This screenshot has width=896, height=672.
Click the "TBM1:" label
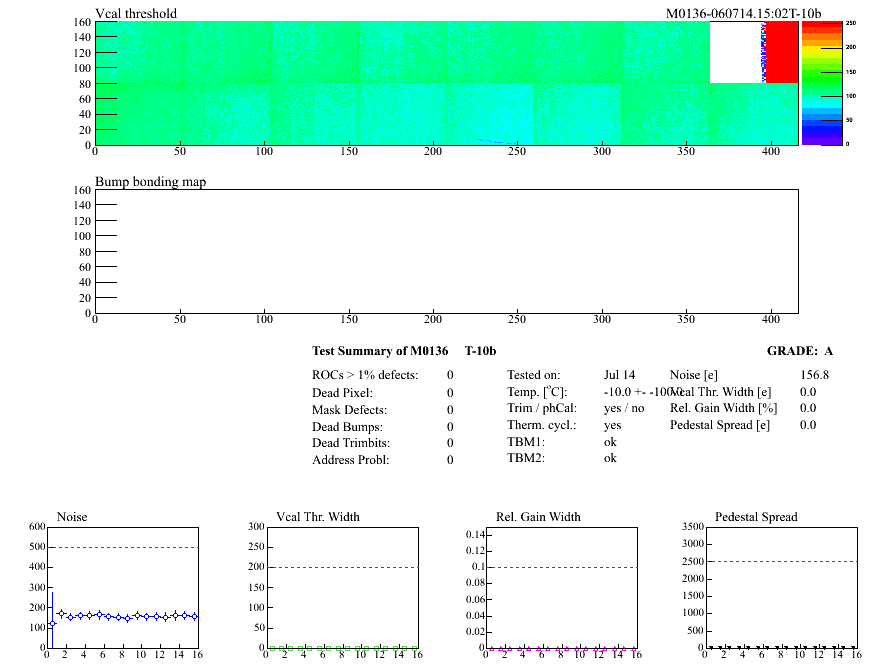click(526, 442)
